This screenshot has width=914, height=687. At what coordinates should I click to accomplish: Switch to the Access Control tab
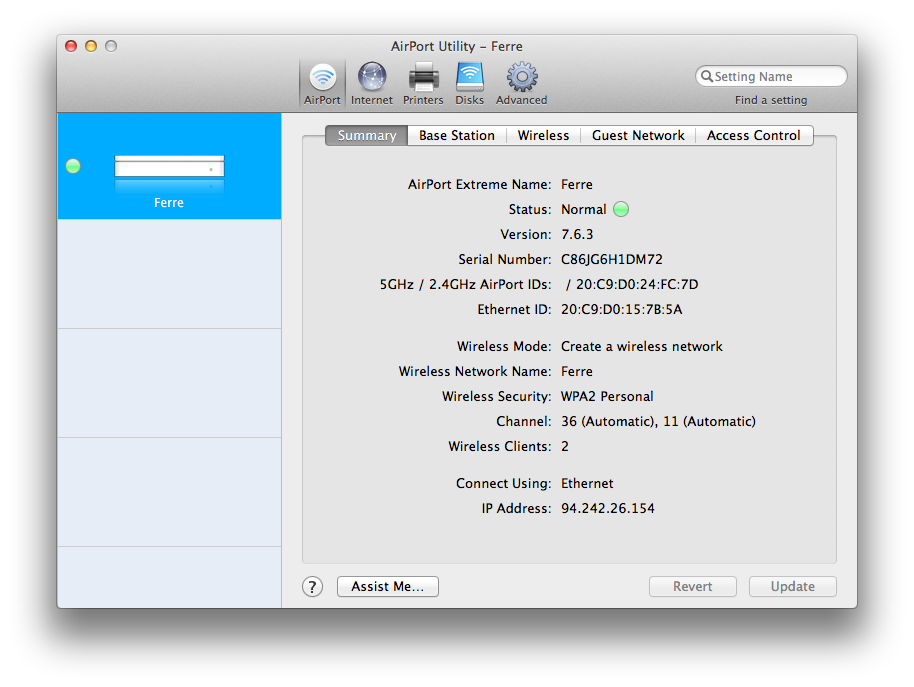point(754,136)
